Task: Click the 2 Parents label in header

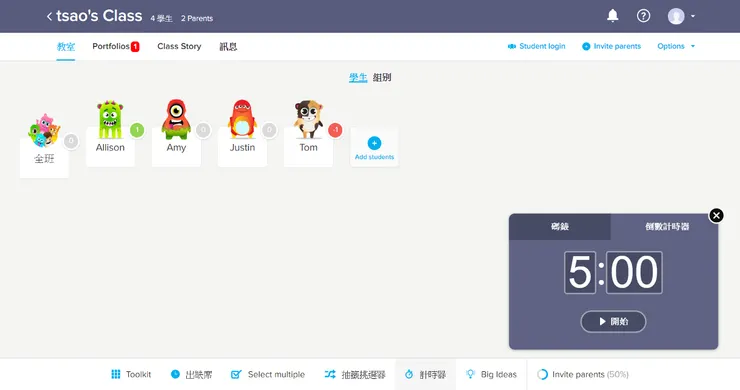Action: [197, 18]
